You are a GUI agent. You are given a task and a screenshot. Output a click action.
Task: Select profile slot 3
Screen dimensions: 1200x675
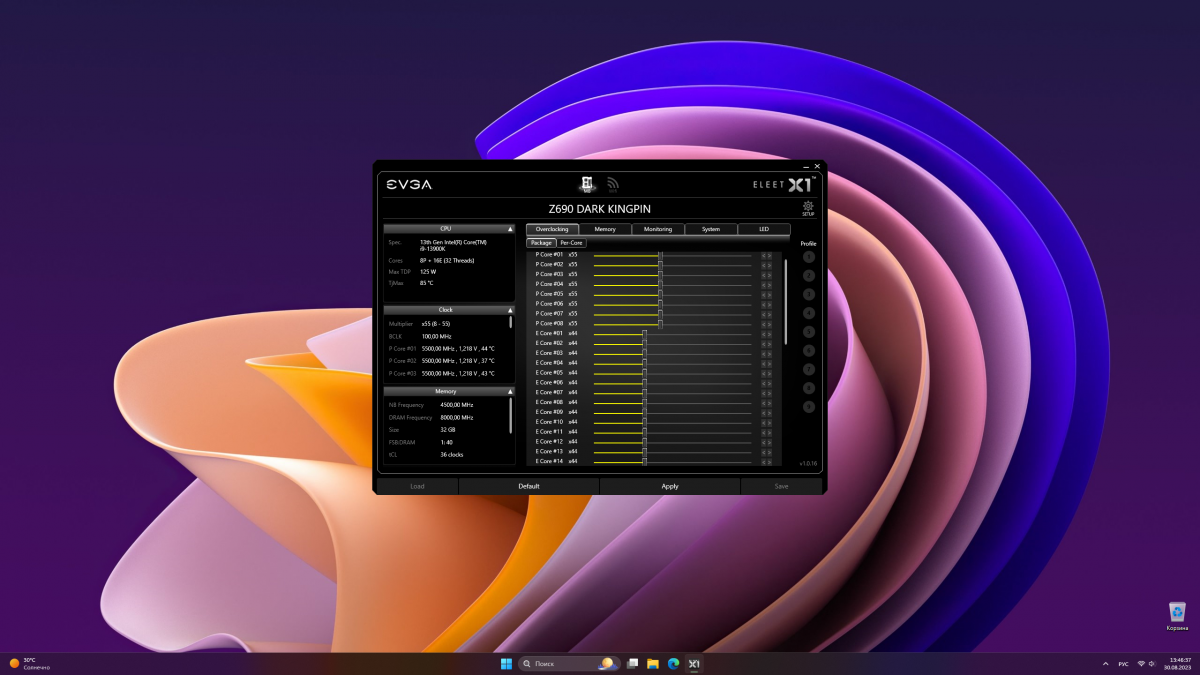tap(809, 294)
